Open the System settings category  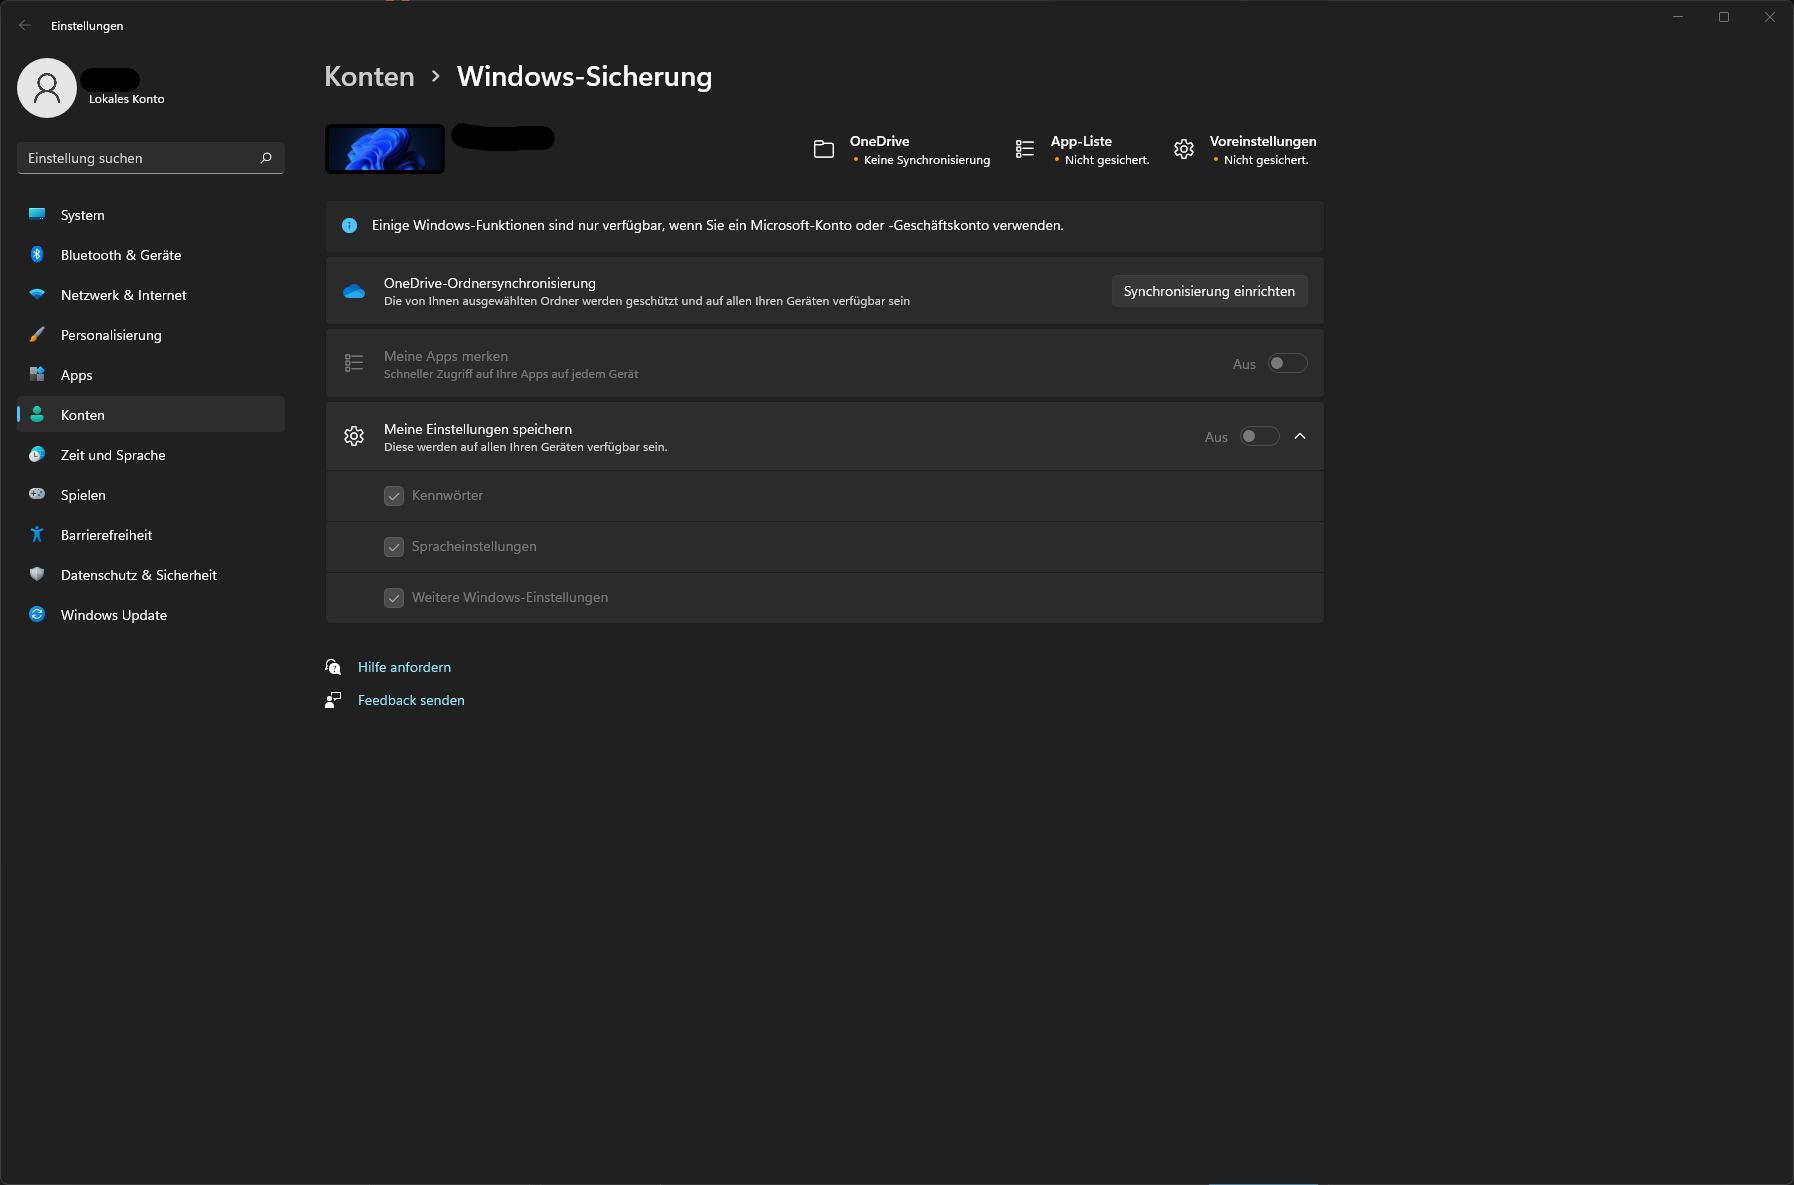151,215
